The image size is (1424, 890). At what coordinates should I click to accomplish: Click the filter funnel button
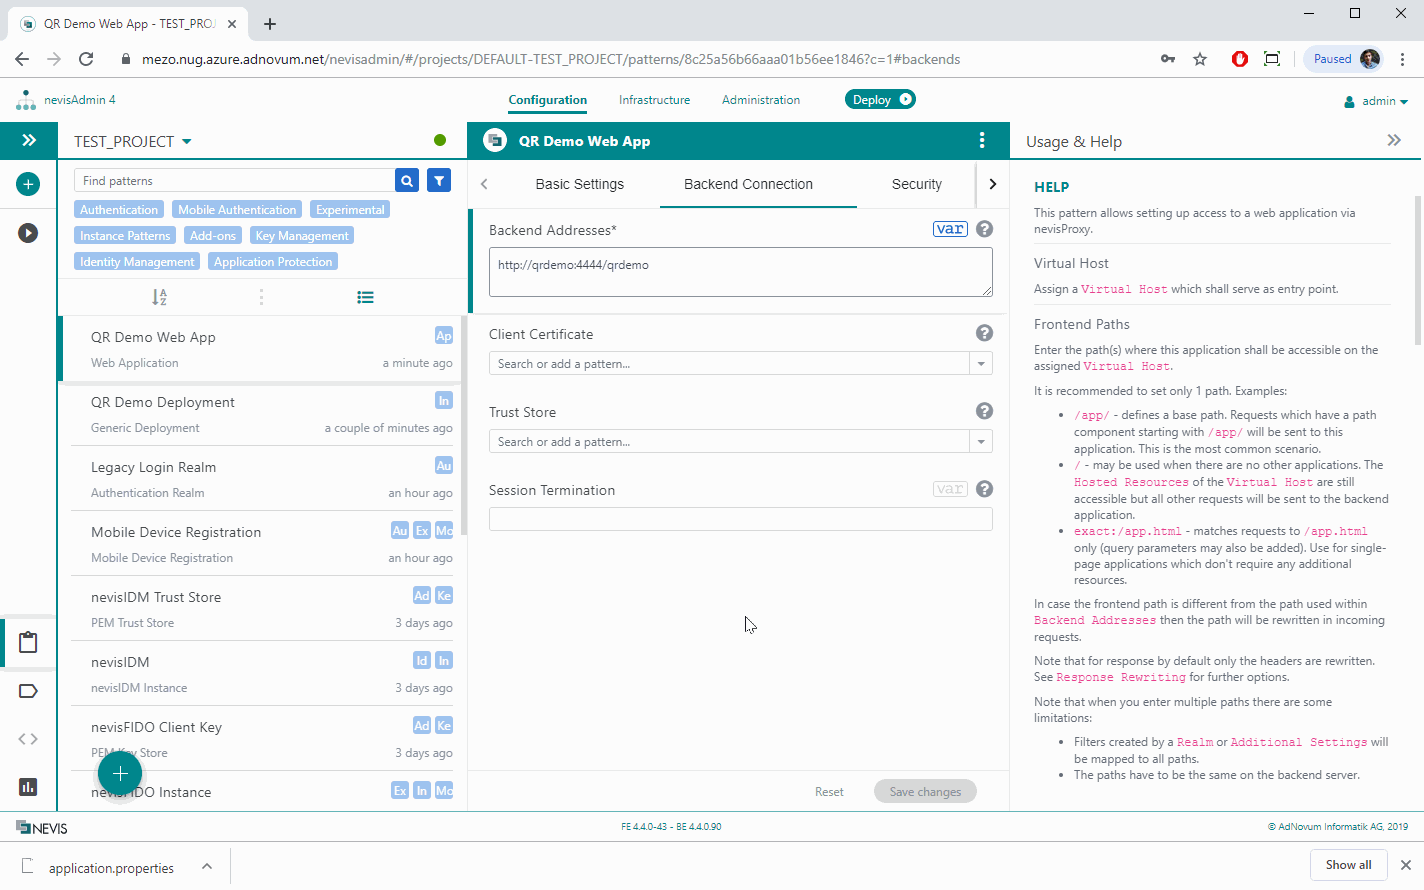click(x=439, y=180)
